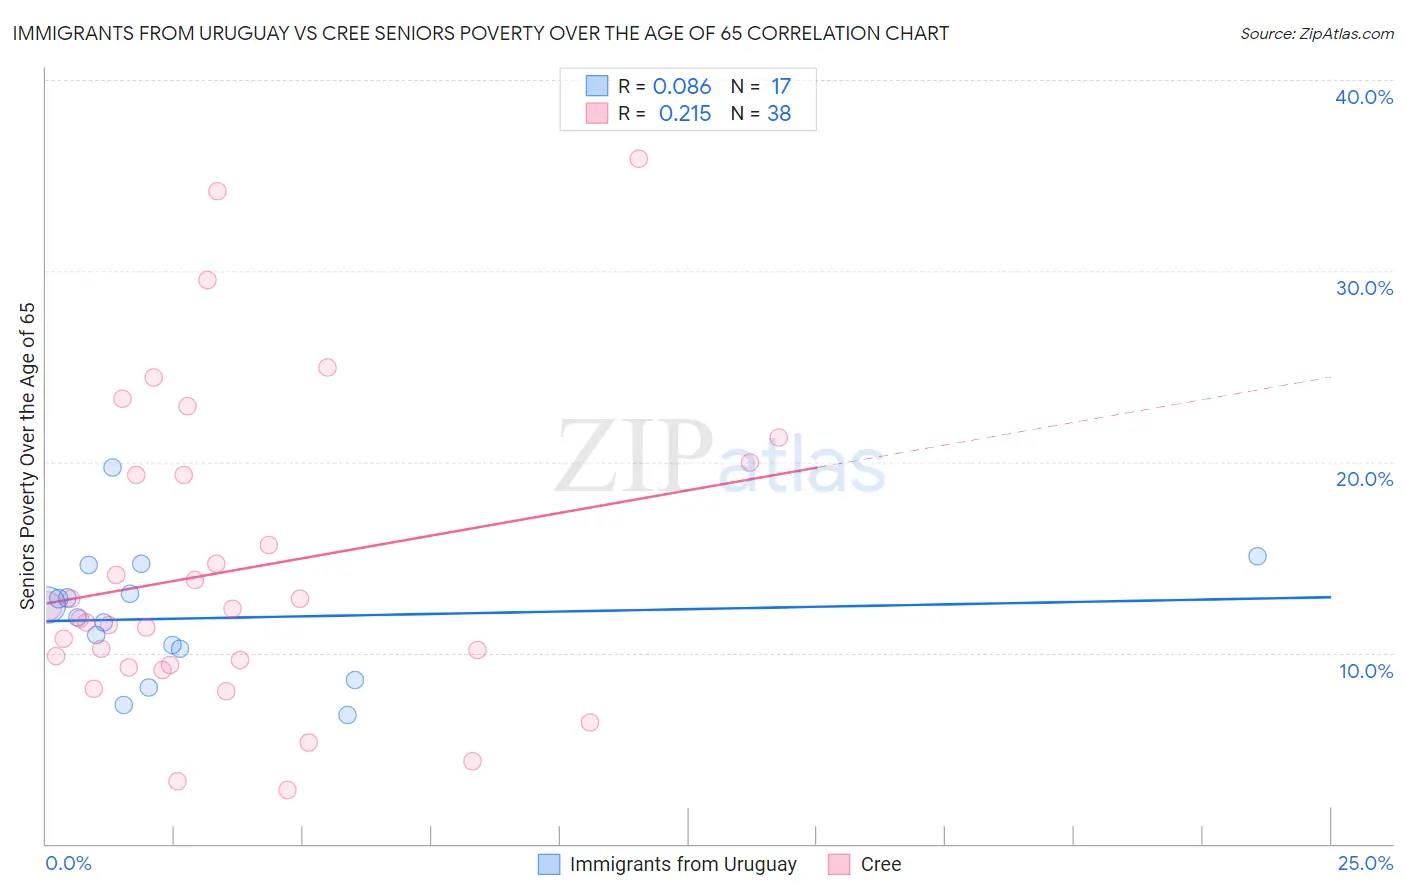Click the blue Immigrants from Uruguay legend swatch

pyautogui.click(x=549, y=864)
